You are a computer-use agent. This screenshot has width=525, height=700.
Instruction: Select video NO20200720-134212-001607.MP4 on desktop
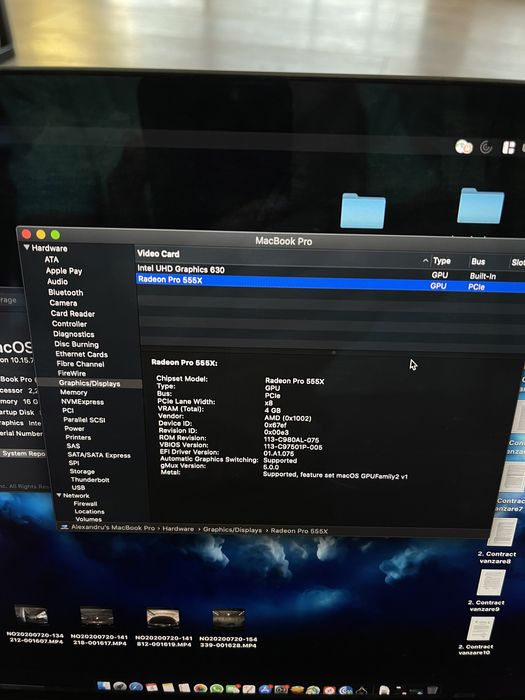34,625
